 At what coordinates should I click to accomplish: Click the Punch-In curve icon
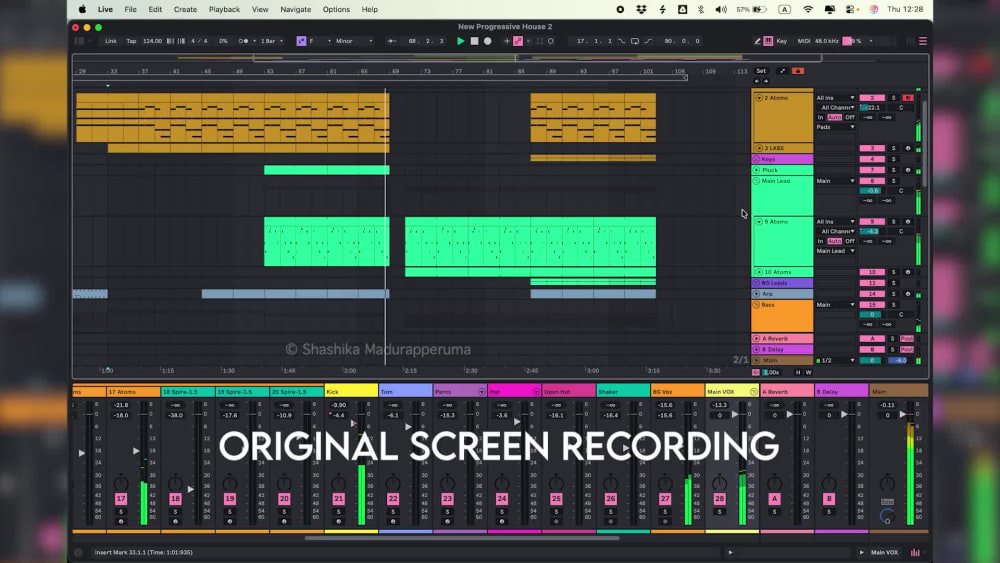point(622,41)
